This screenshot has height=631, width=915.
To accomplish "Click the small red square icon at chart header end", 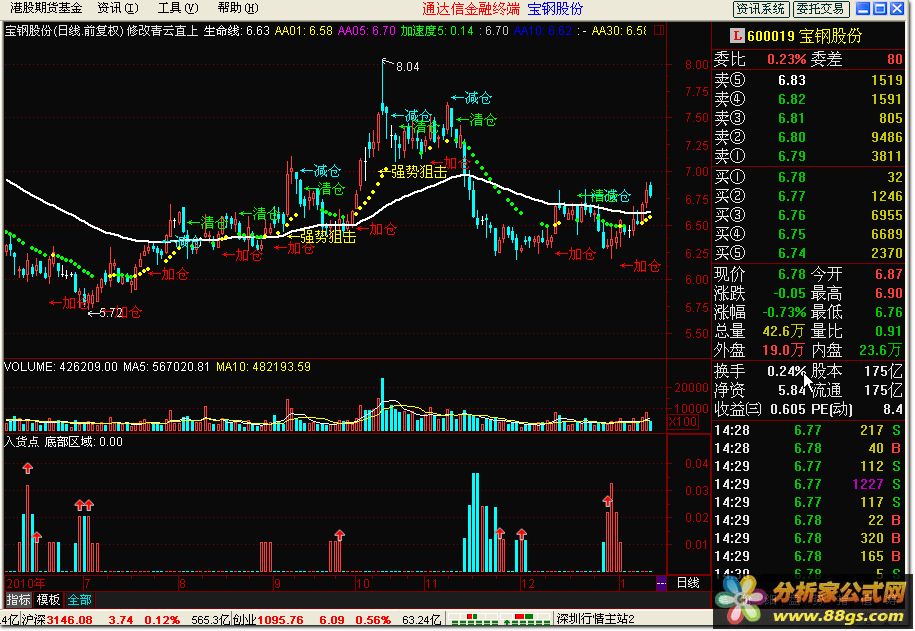I will coord(659,30).
